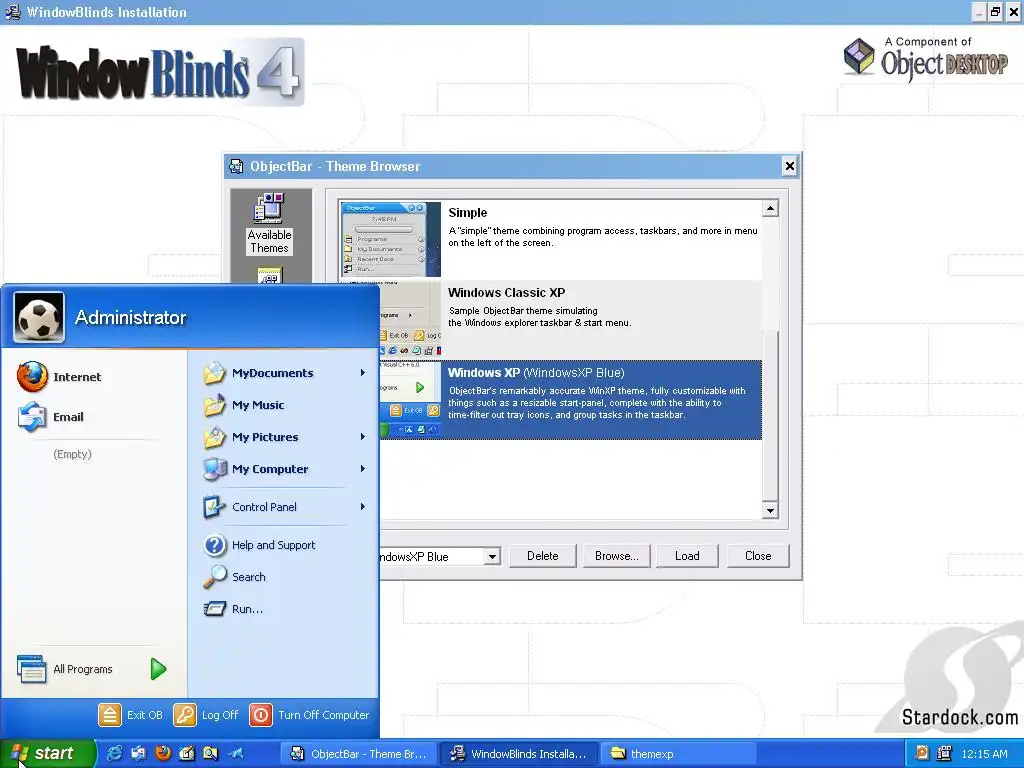Click the theme list scroll down arrow

(x=770, y=511)
